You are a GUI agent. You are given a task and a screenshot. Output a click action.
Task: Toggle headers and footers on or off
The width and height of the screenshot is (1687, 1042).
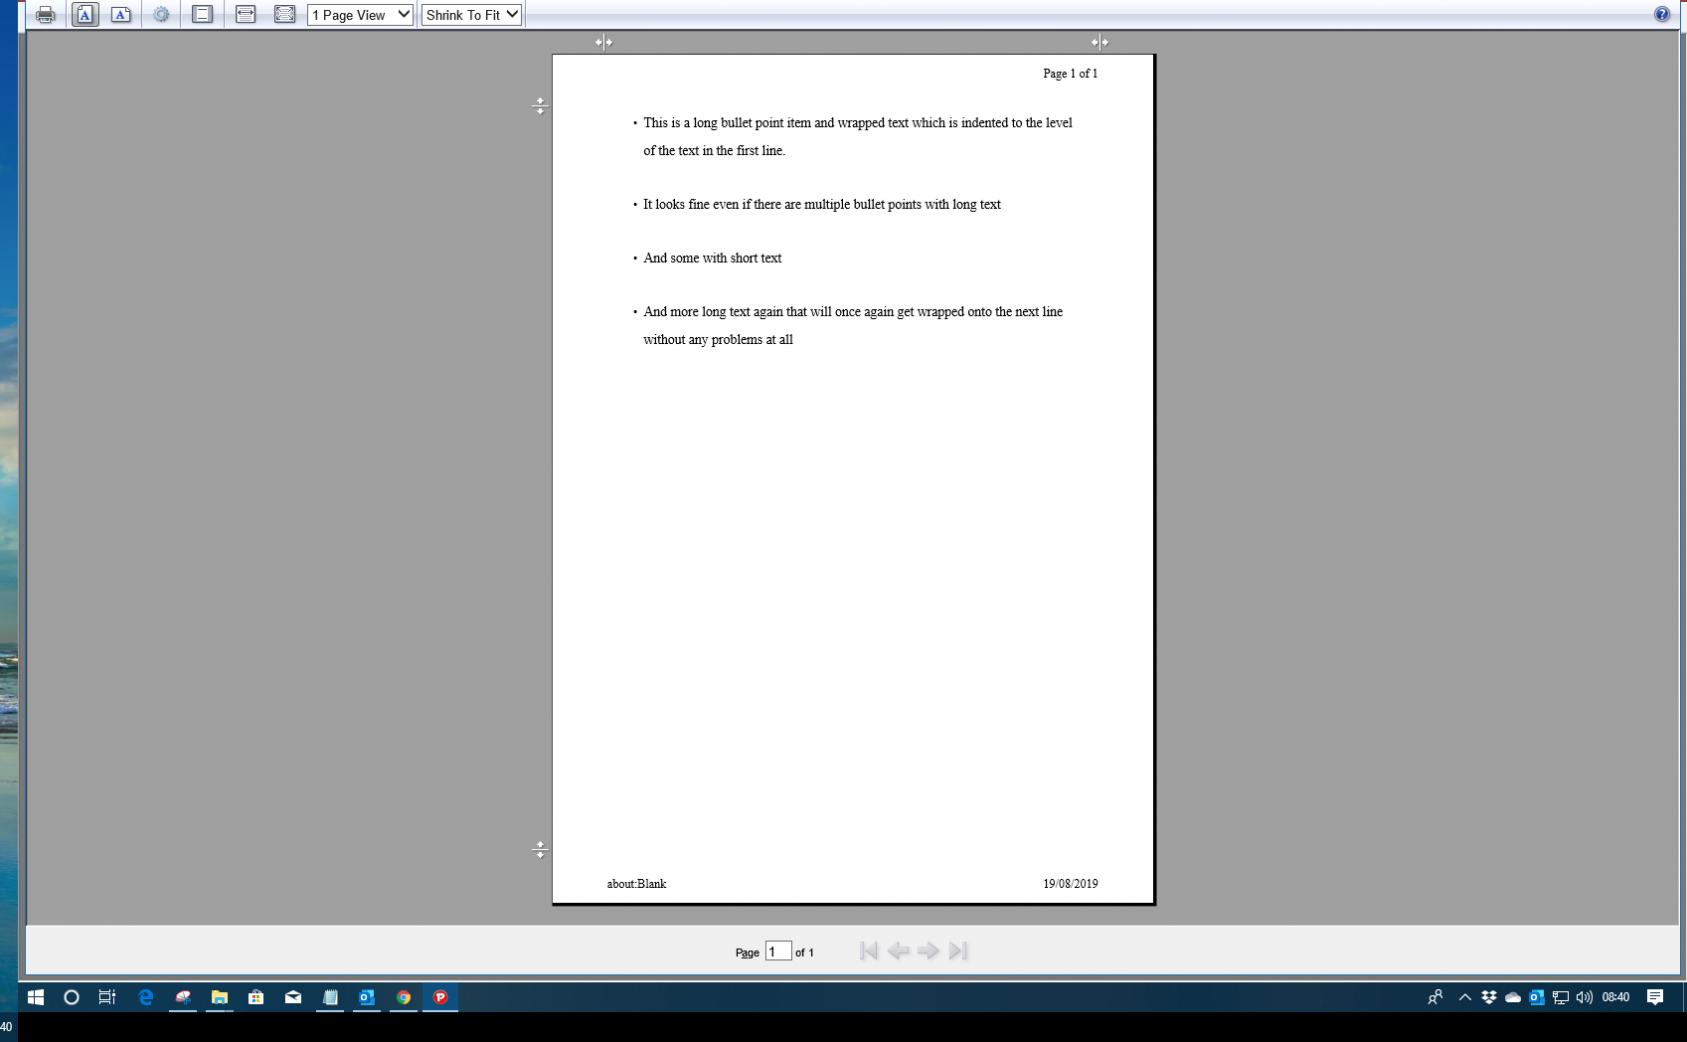click(202, 15)
